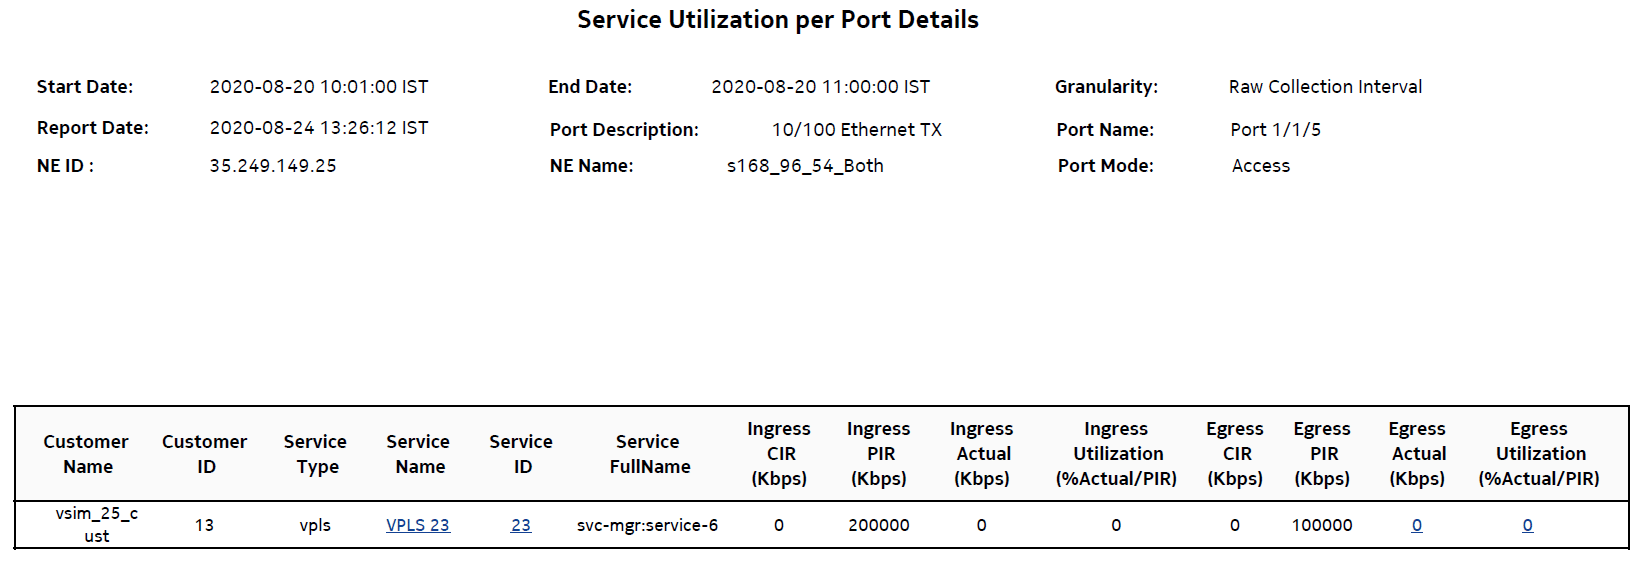Select the Port Mode value Access
Viewport: 1639px width, 561px height.
tap(1261, 166)
